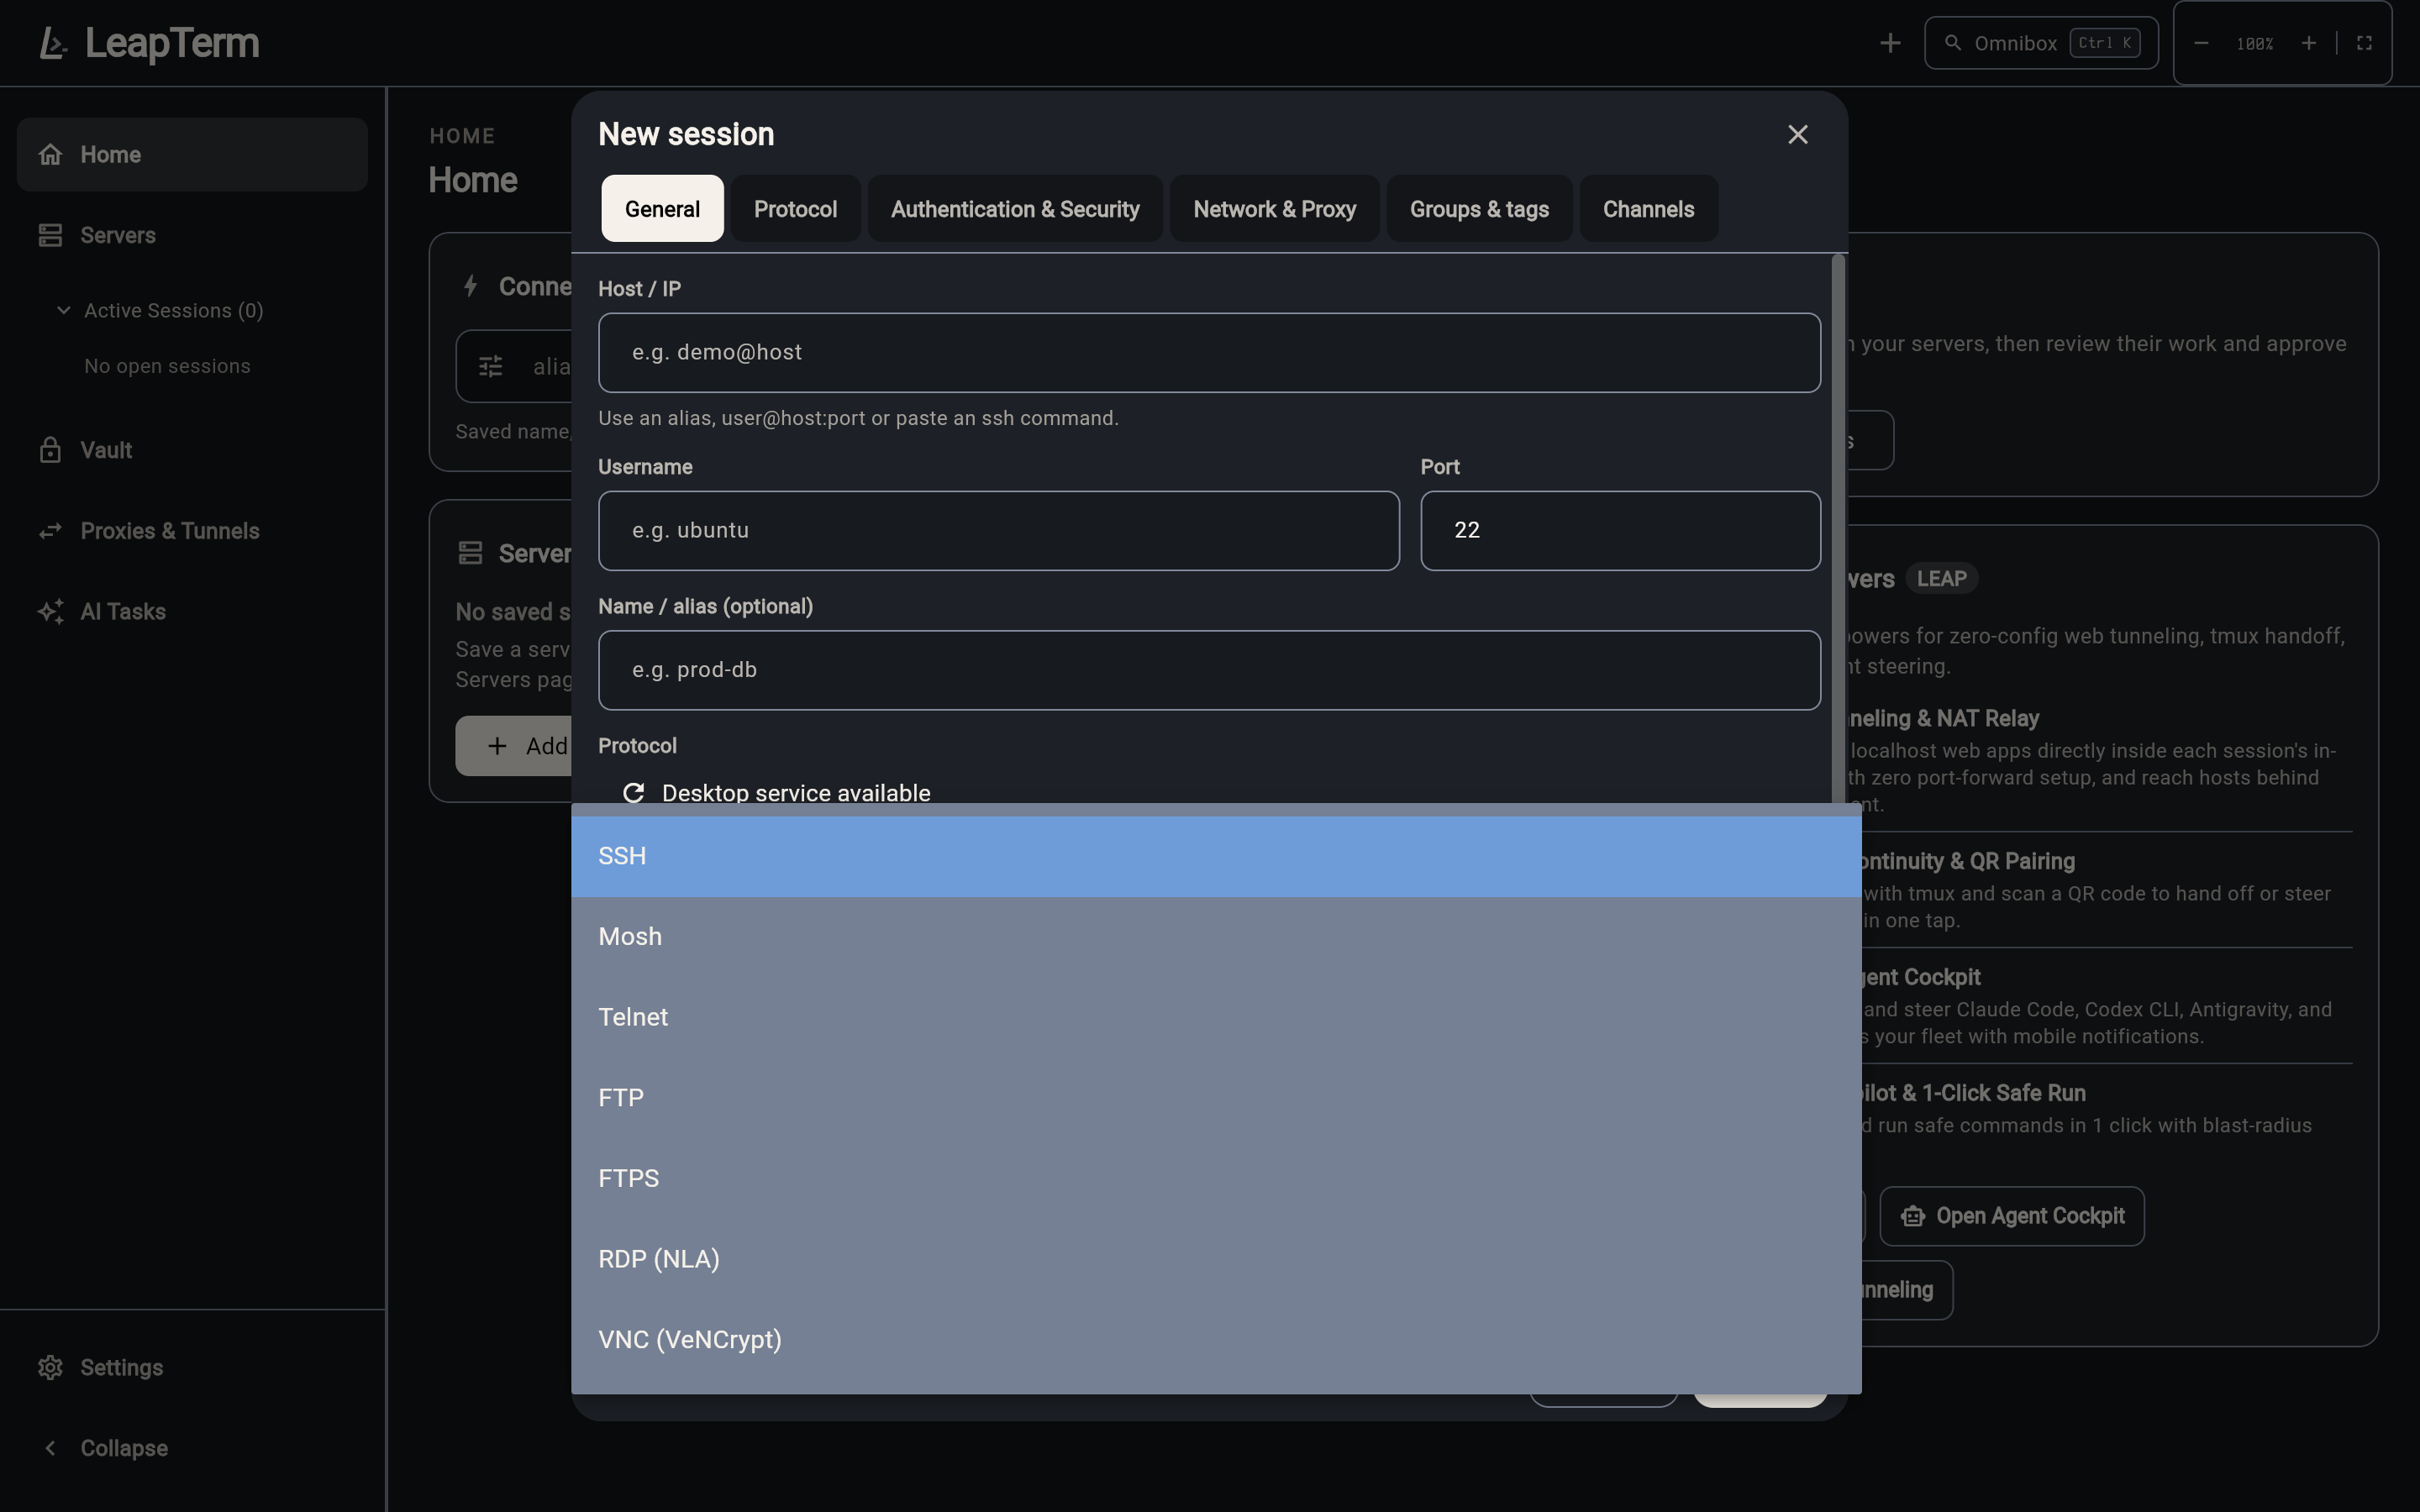2420x1512 pixels.
Task: Toggle fullscreen icon in top bar
Action: click(x=2364, y=43)
